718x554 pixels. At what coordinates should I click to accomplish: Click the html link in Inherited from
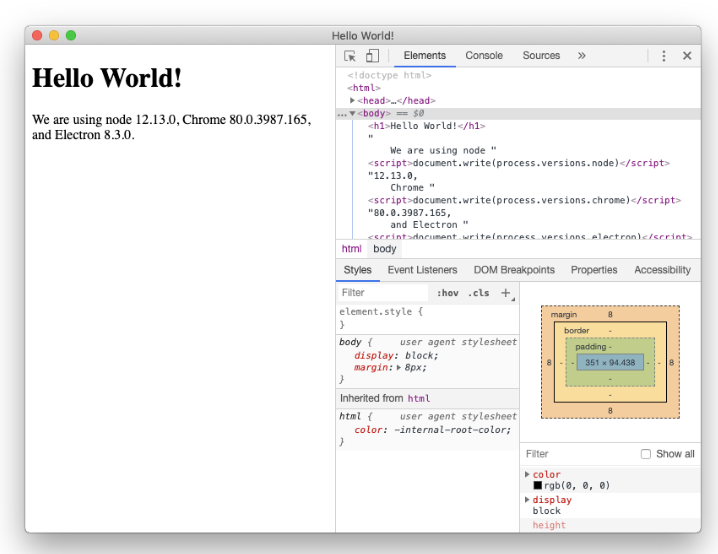419,399
